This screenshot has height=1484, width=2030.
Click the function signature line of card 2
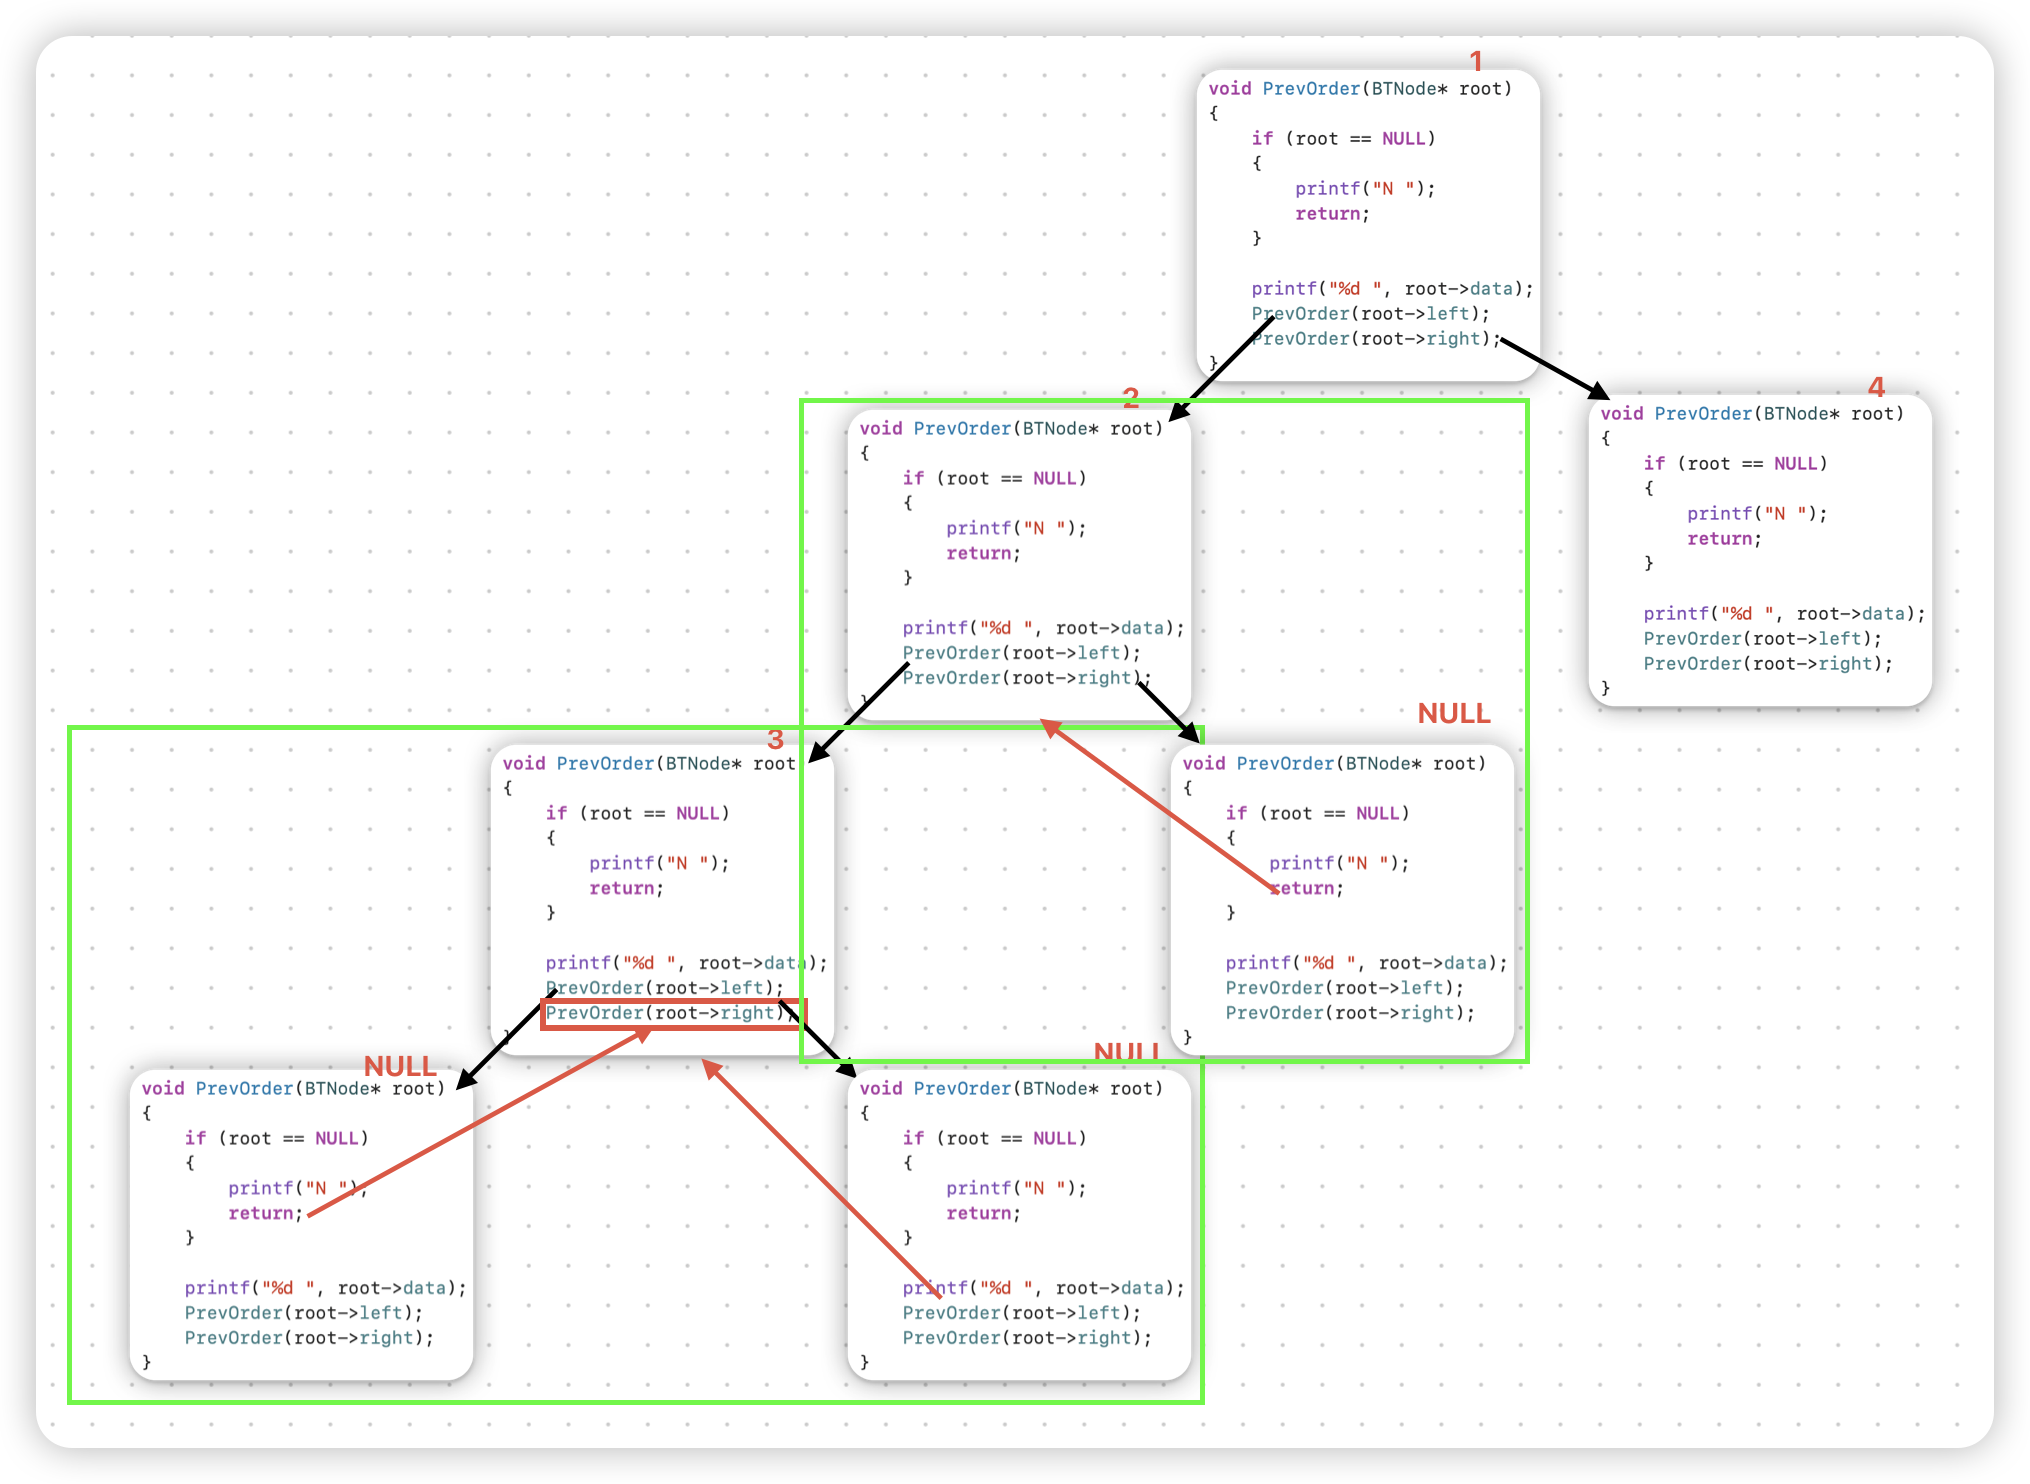click(x=1011, y=428)
